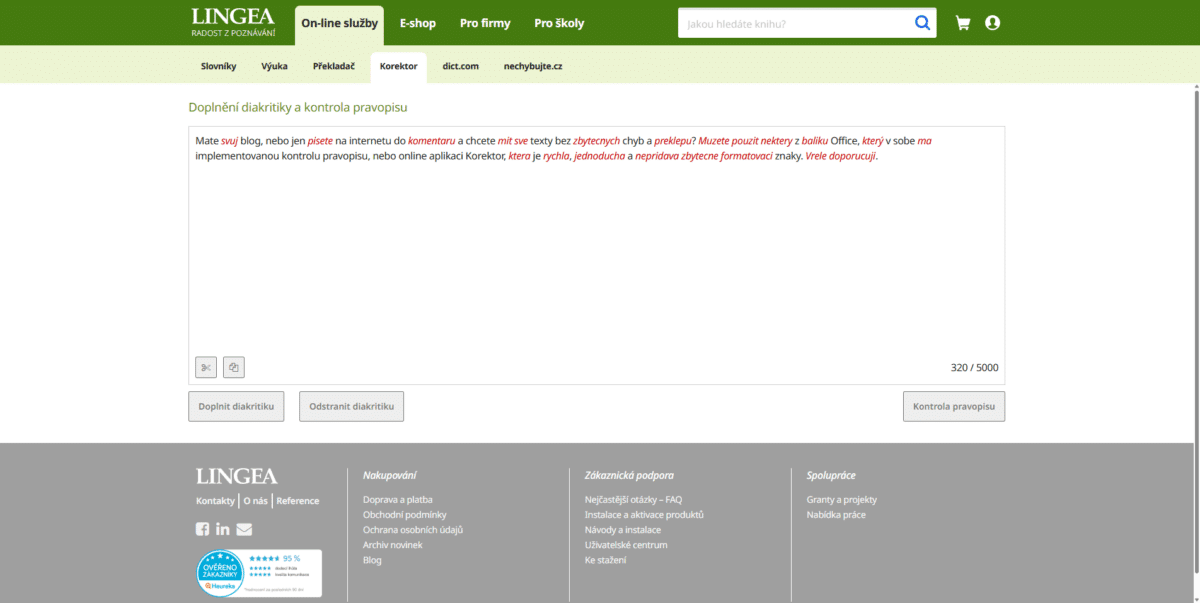Click the scissors cut icon below the text

click(x=206, y=368)
